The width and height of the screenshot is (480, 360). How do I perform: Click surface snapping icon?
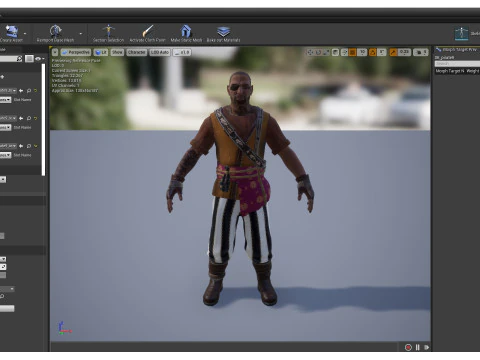(x=345, y=52)
